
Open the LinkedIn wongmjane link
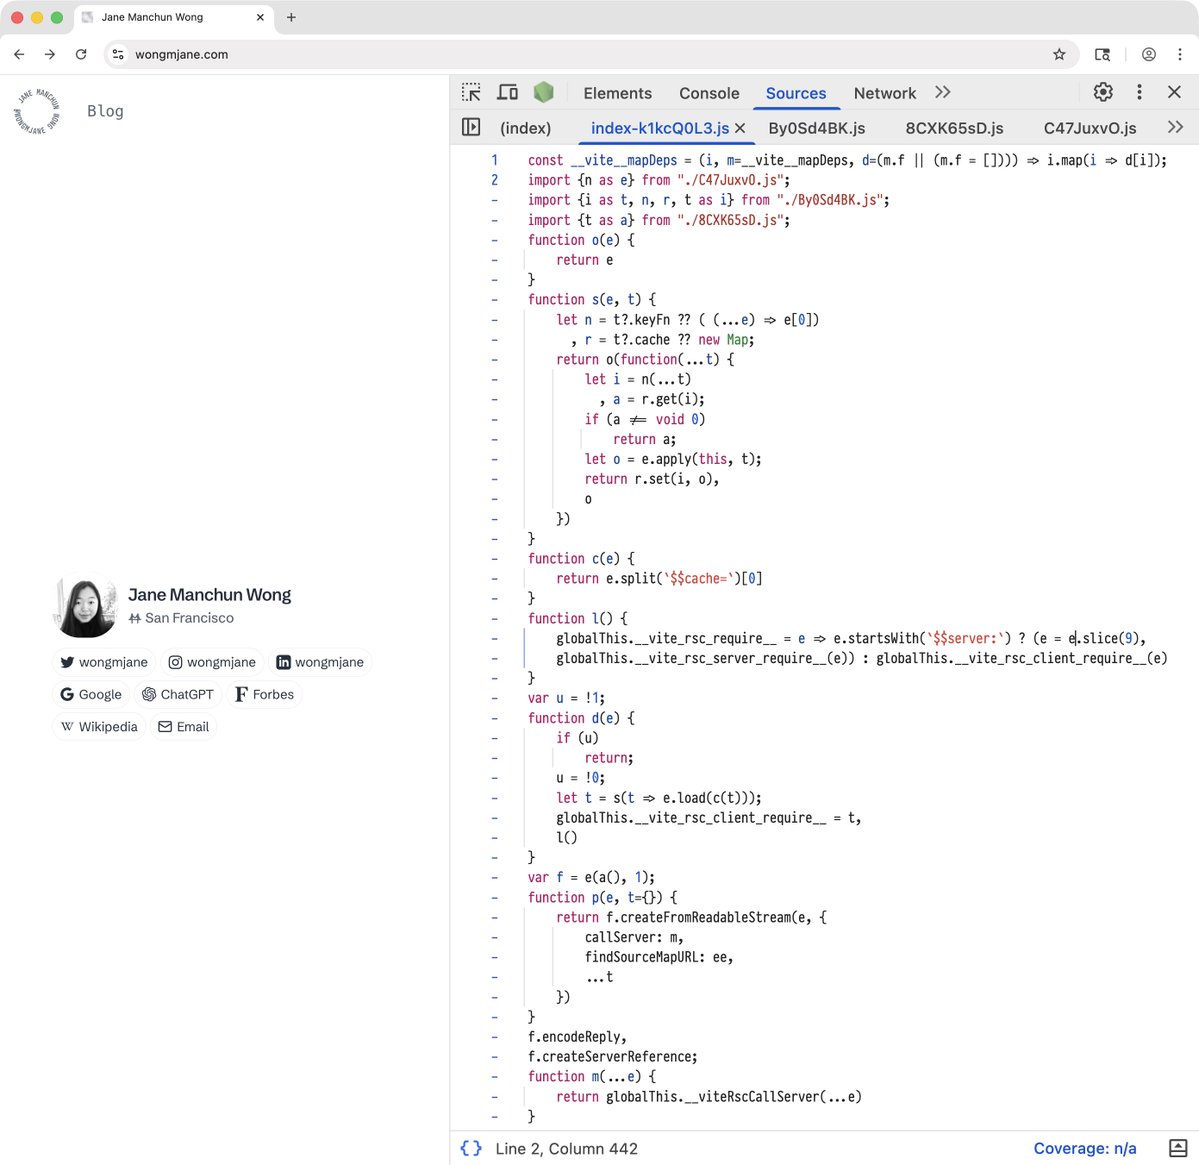click(320, 662)
